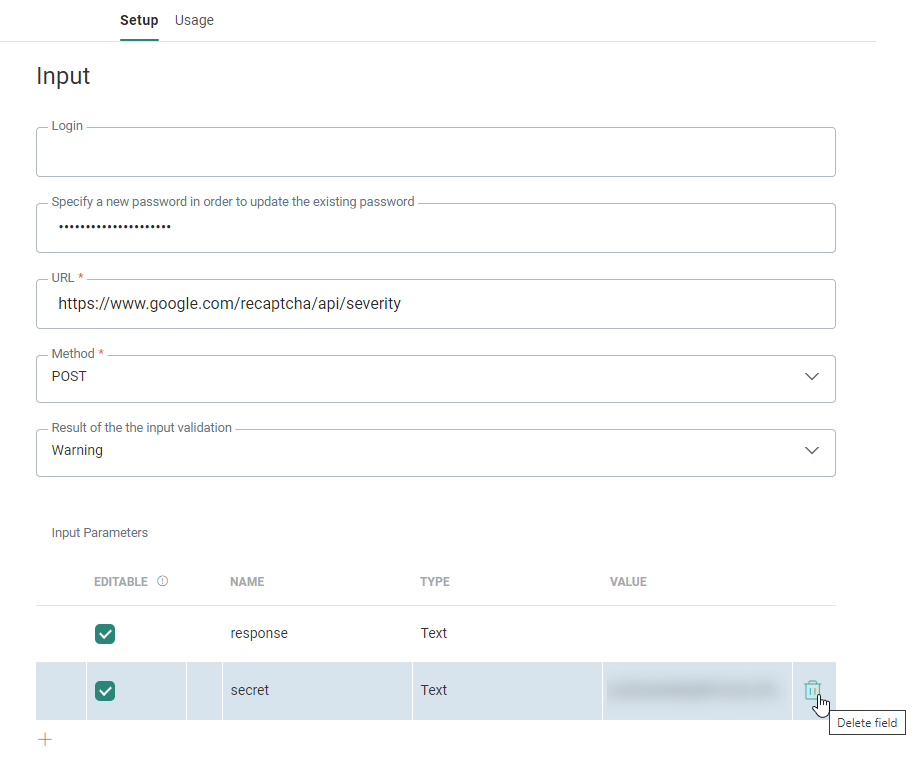Select the response parameter name cell
This screenshot has width=920, height=765.
[259, 633]
